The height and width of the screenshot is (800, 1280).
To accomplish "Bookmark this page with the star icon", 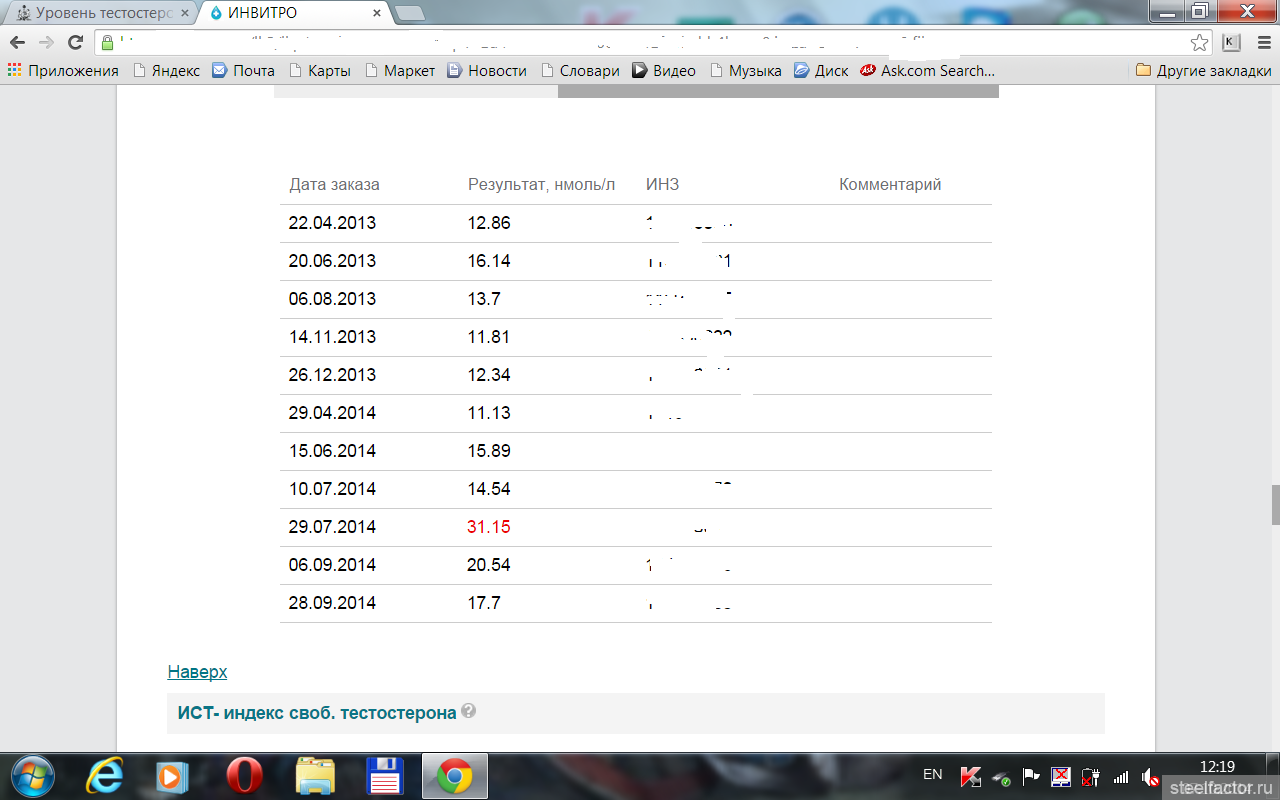I will coord(1199,42).
